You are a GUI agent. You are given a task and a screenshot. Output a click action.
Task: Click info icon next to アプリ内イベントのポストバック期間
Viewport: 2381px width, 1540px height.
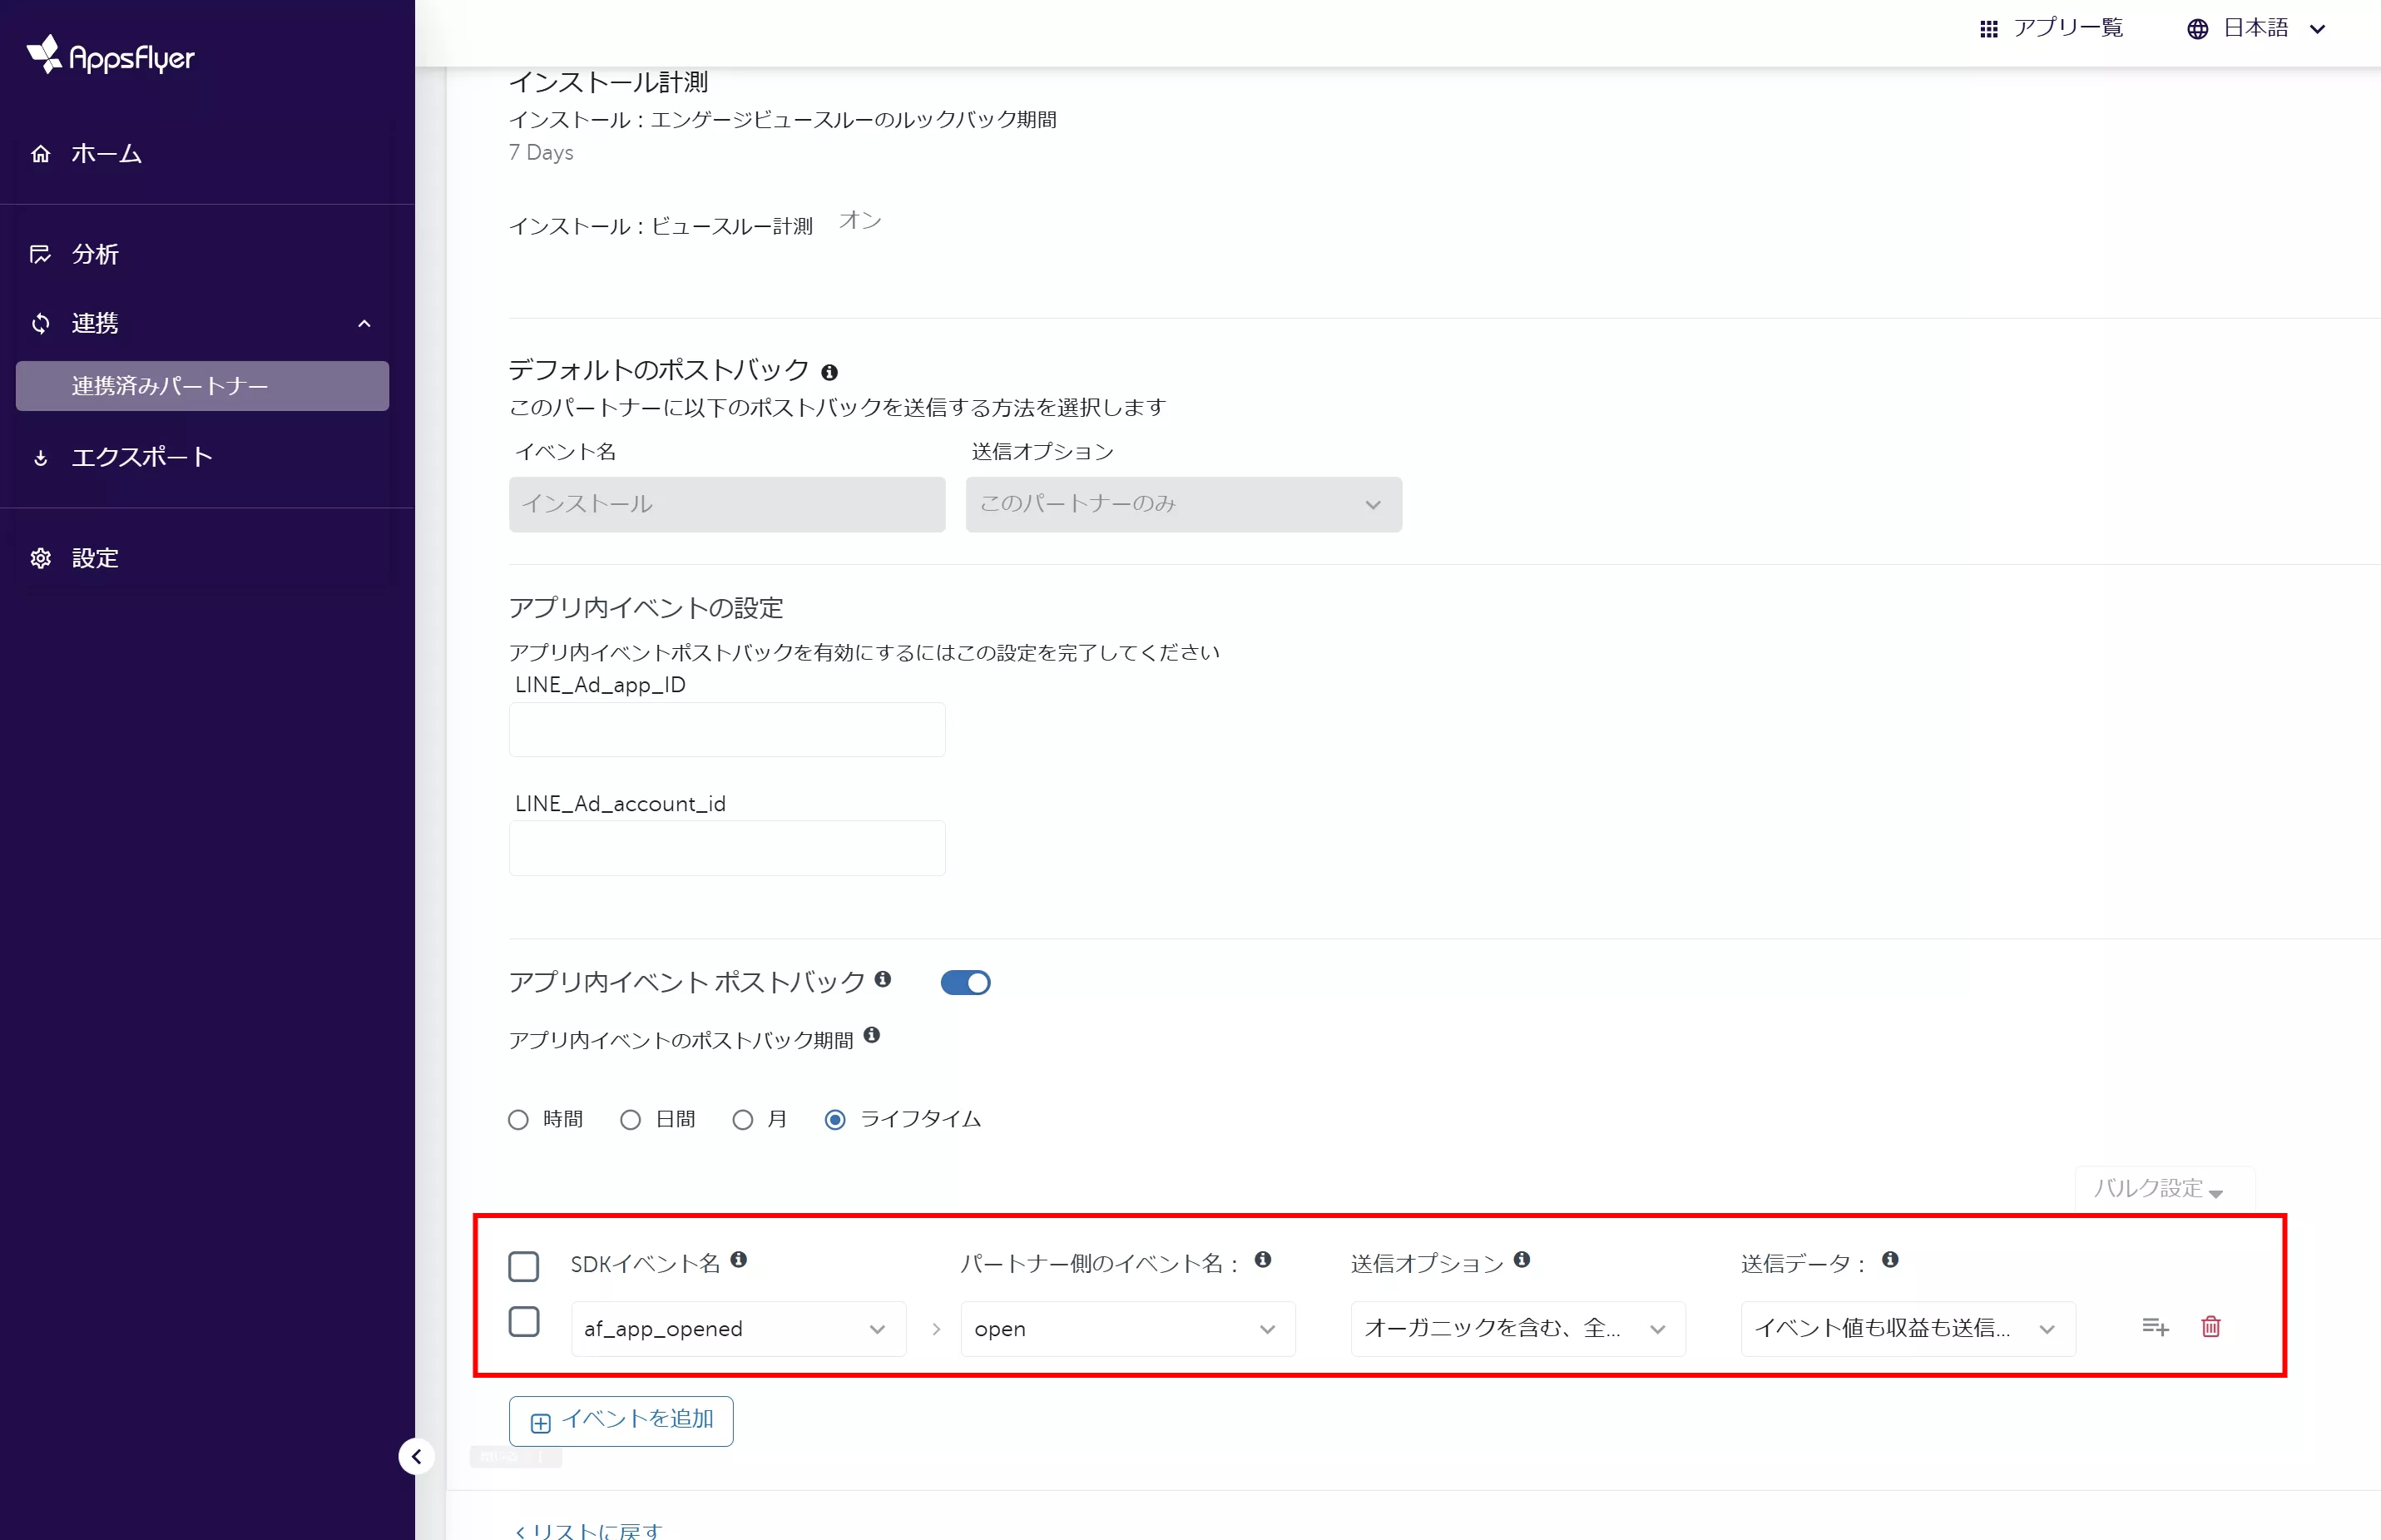click(x=872, y=1035)
